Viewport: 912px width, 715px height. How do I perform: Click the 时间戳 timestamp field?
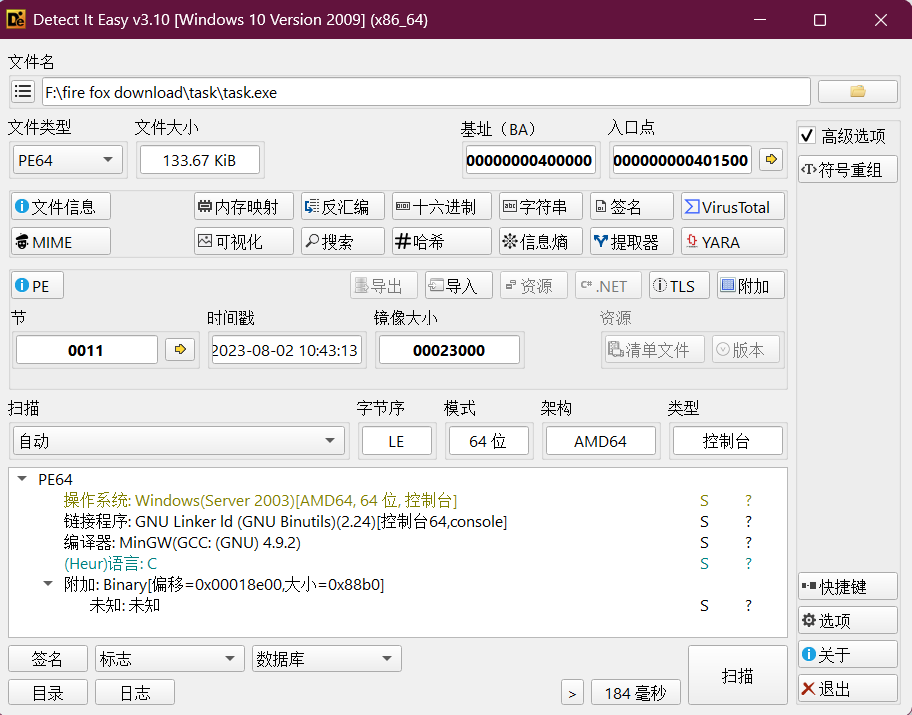pos(287,350)
